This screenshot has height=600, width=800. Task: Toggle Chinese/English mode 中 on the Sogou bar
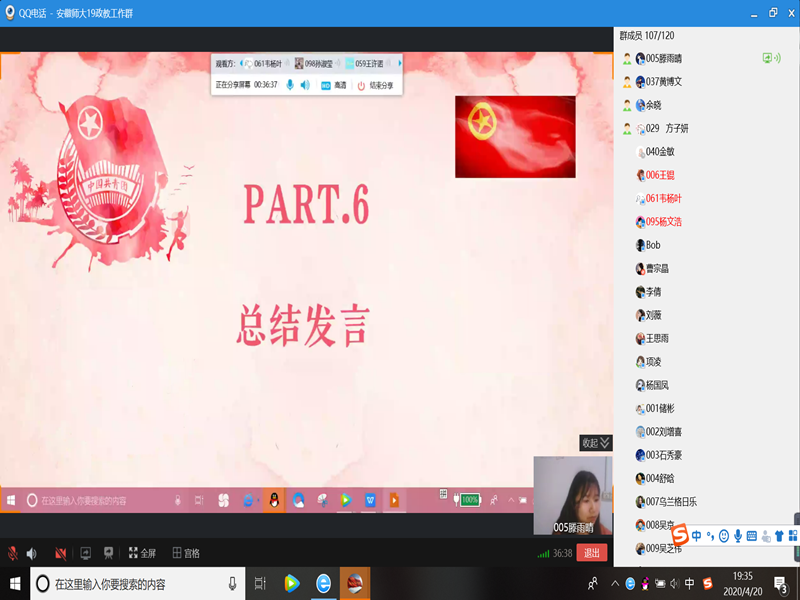(x=696, y=536)
